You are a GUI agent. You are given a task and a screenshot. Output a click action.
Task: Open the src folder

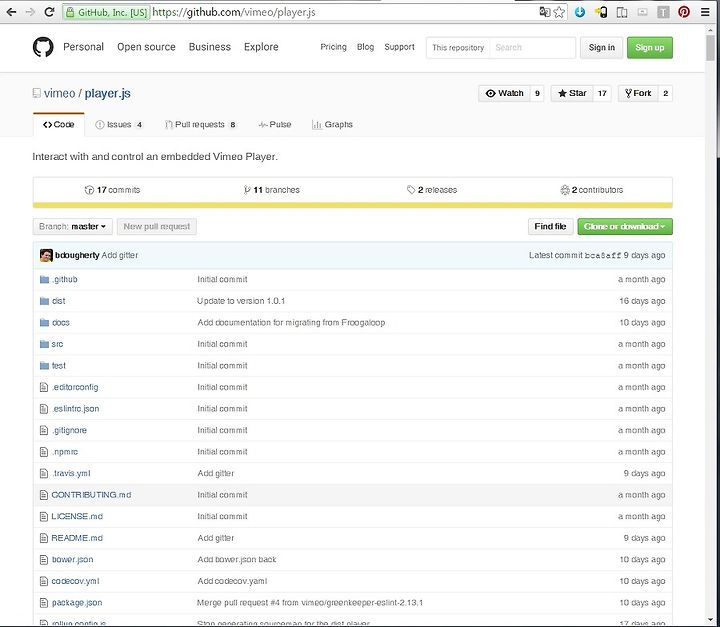tap(57, 344)
